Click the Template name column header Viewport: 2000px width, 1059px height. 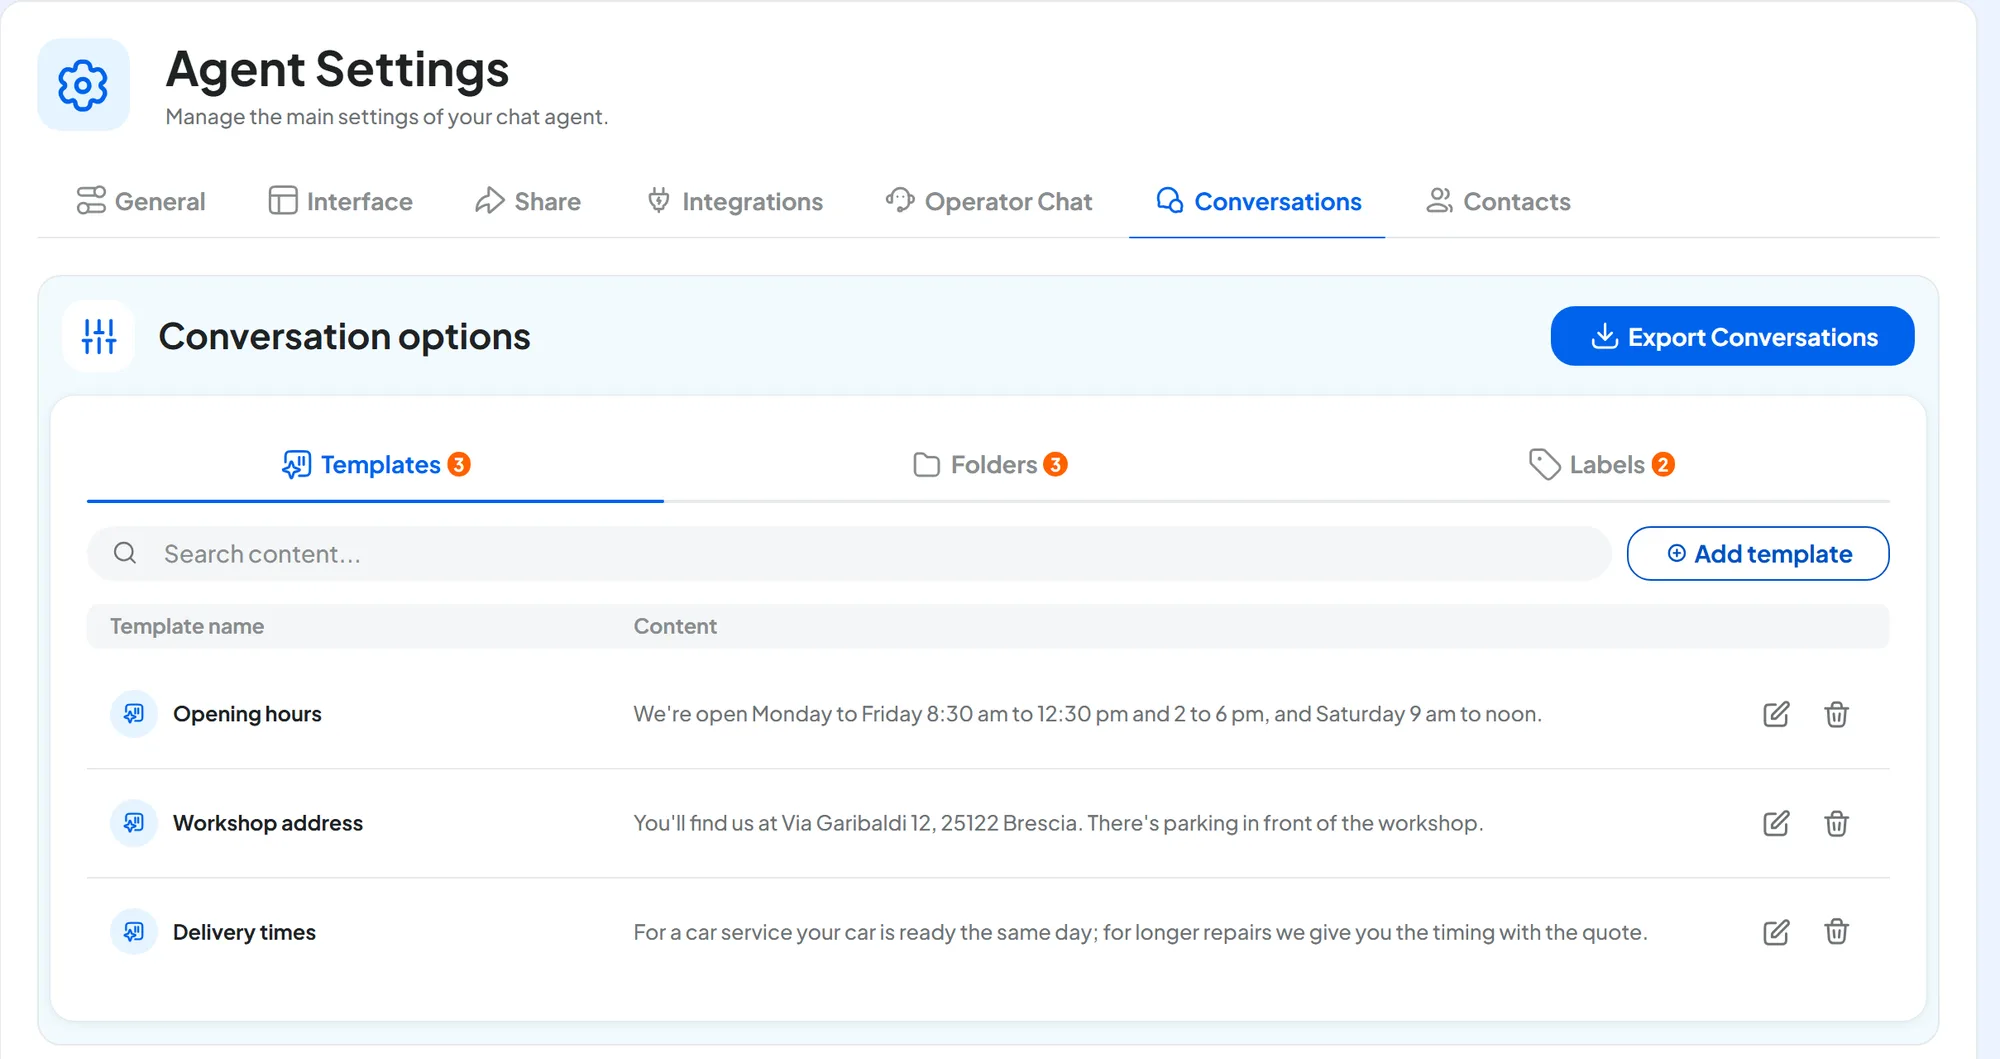pyautogui.click(x=187, y=626)
